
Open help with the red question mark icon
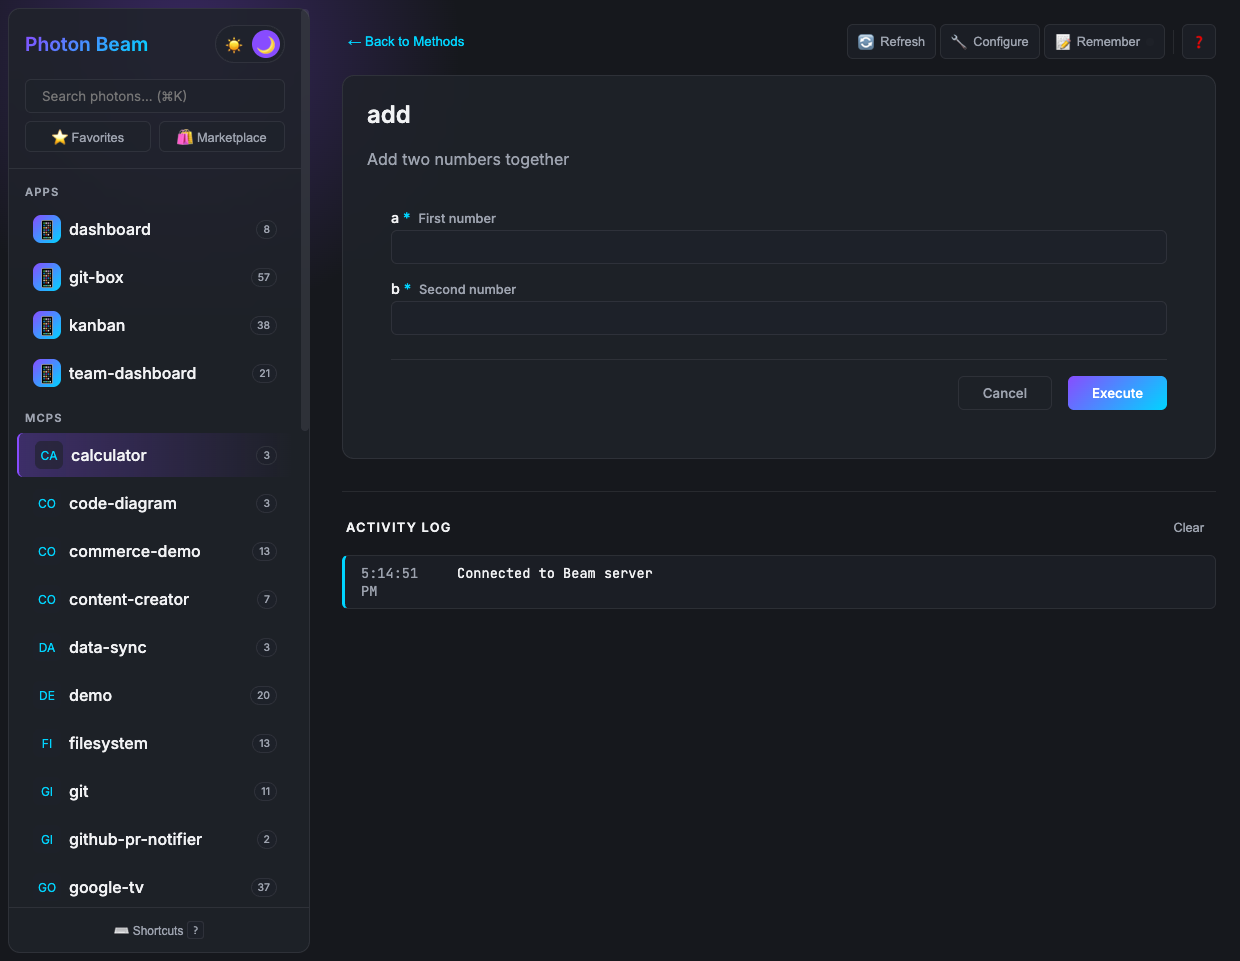click(x=1198, y=41)
